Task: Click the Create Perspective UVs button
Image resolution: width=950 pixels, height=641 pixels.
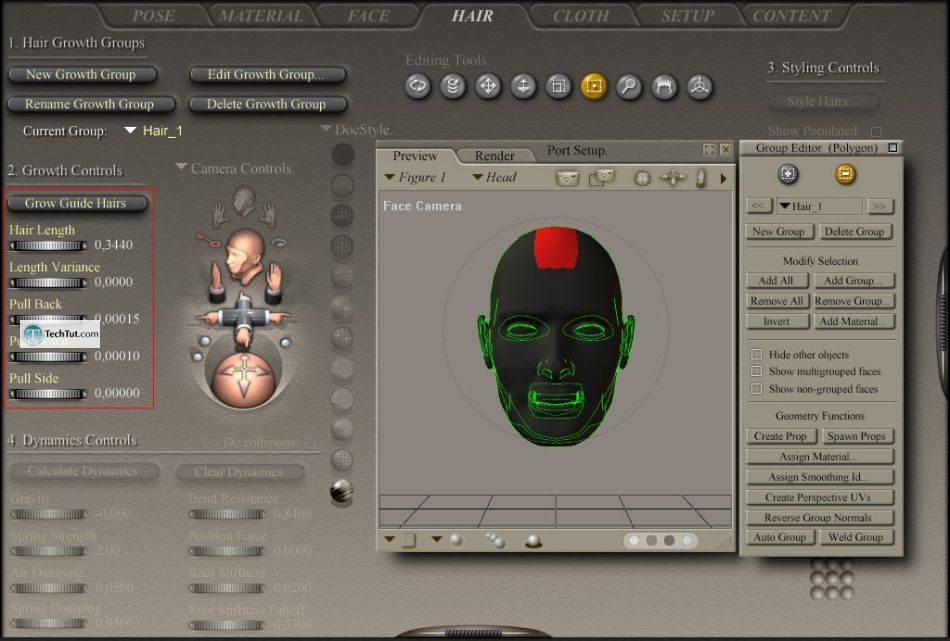Action: [820, 497]
